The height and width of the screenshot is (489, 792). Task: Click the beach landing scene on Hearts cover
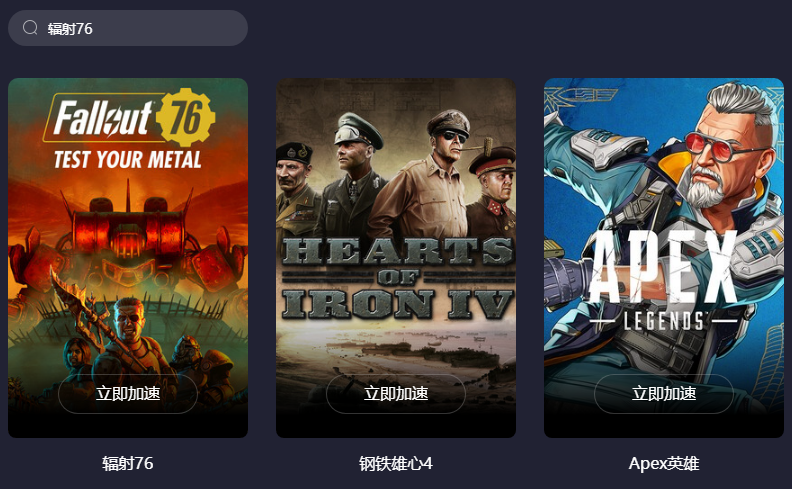[397, 351]
